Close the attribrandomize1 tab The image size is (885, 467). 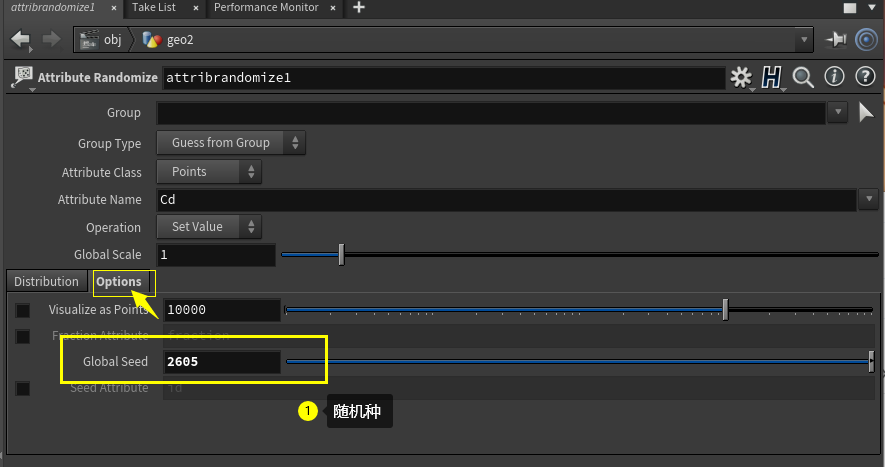coord(114,8)
